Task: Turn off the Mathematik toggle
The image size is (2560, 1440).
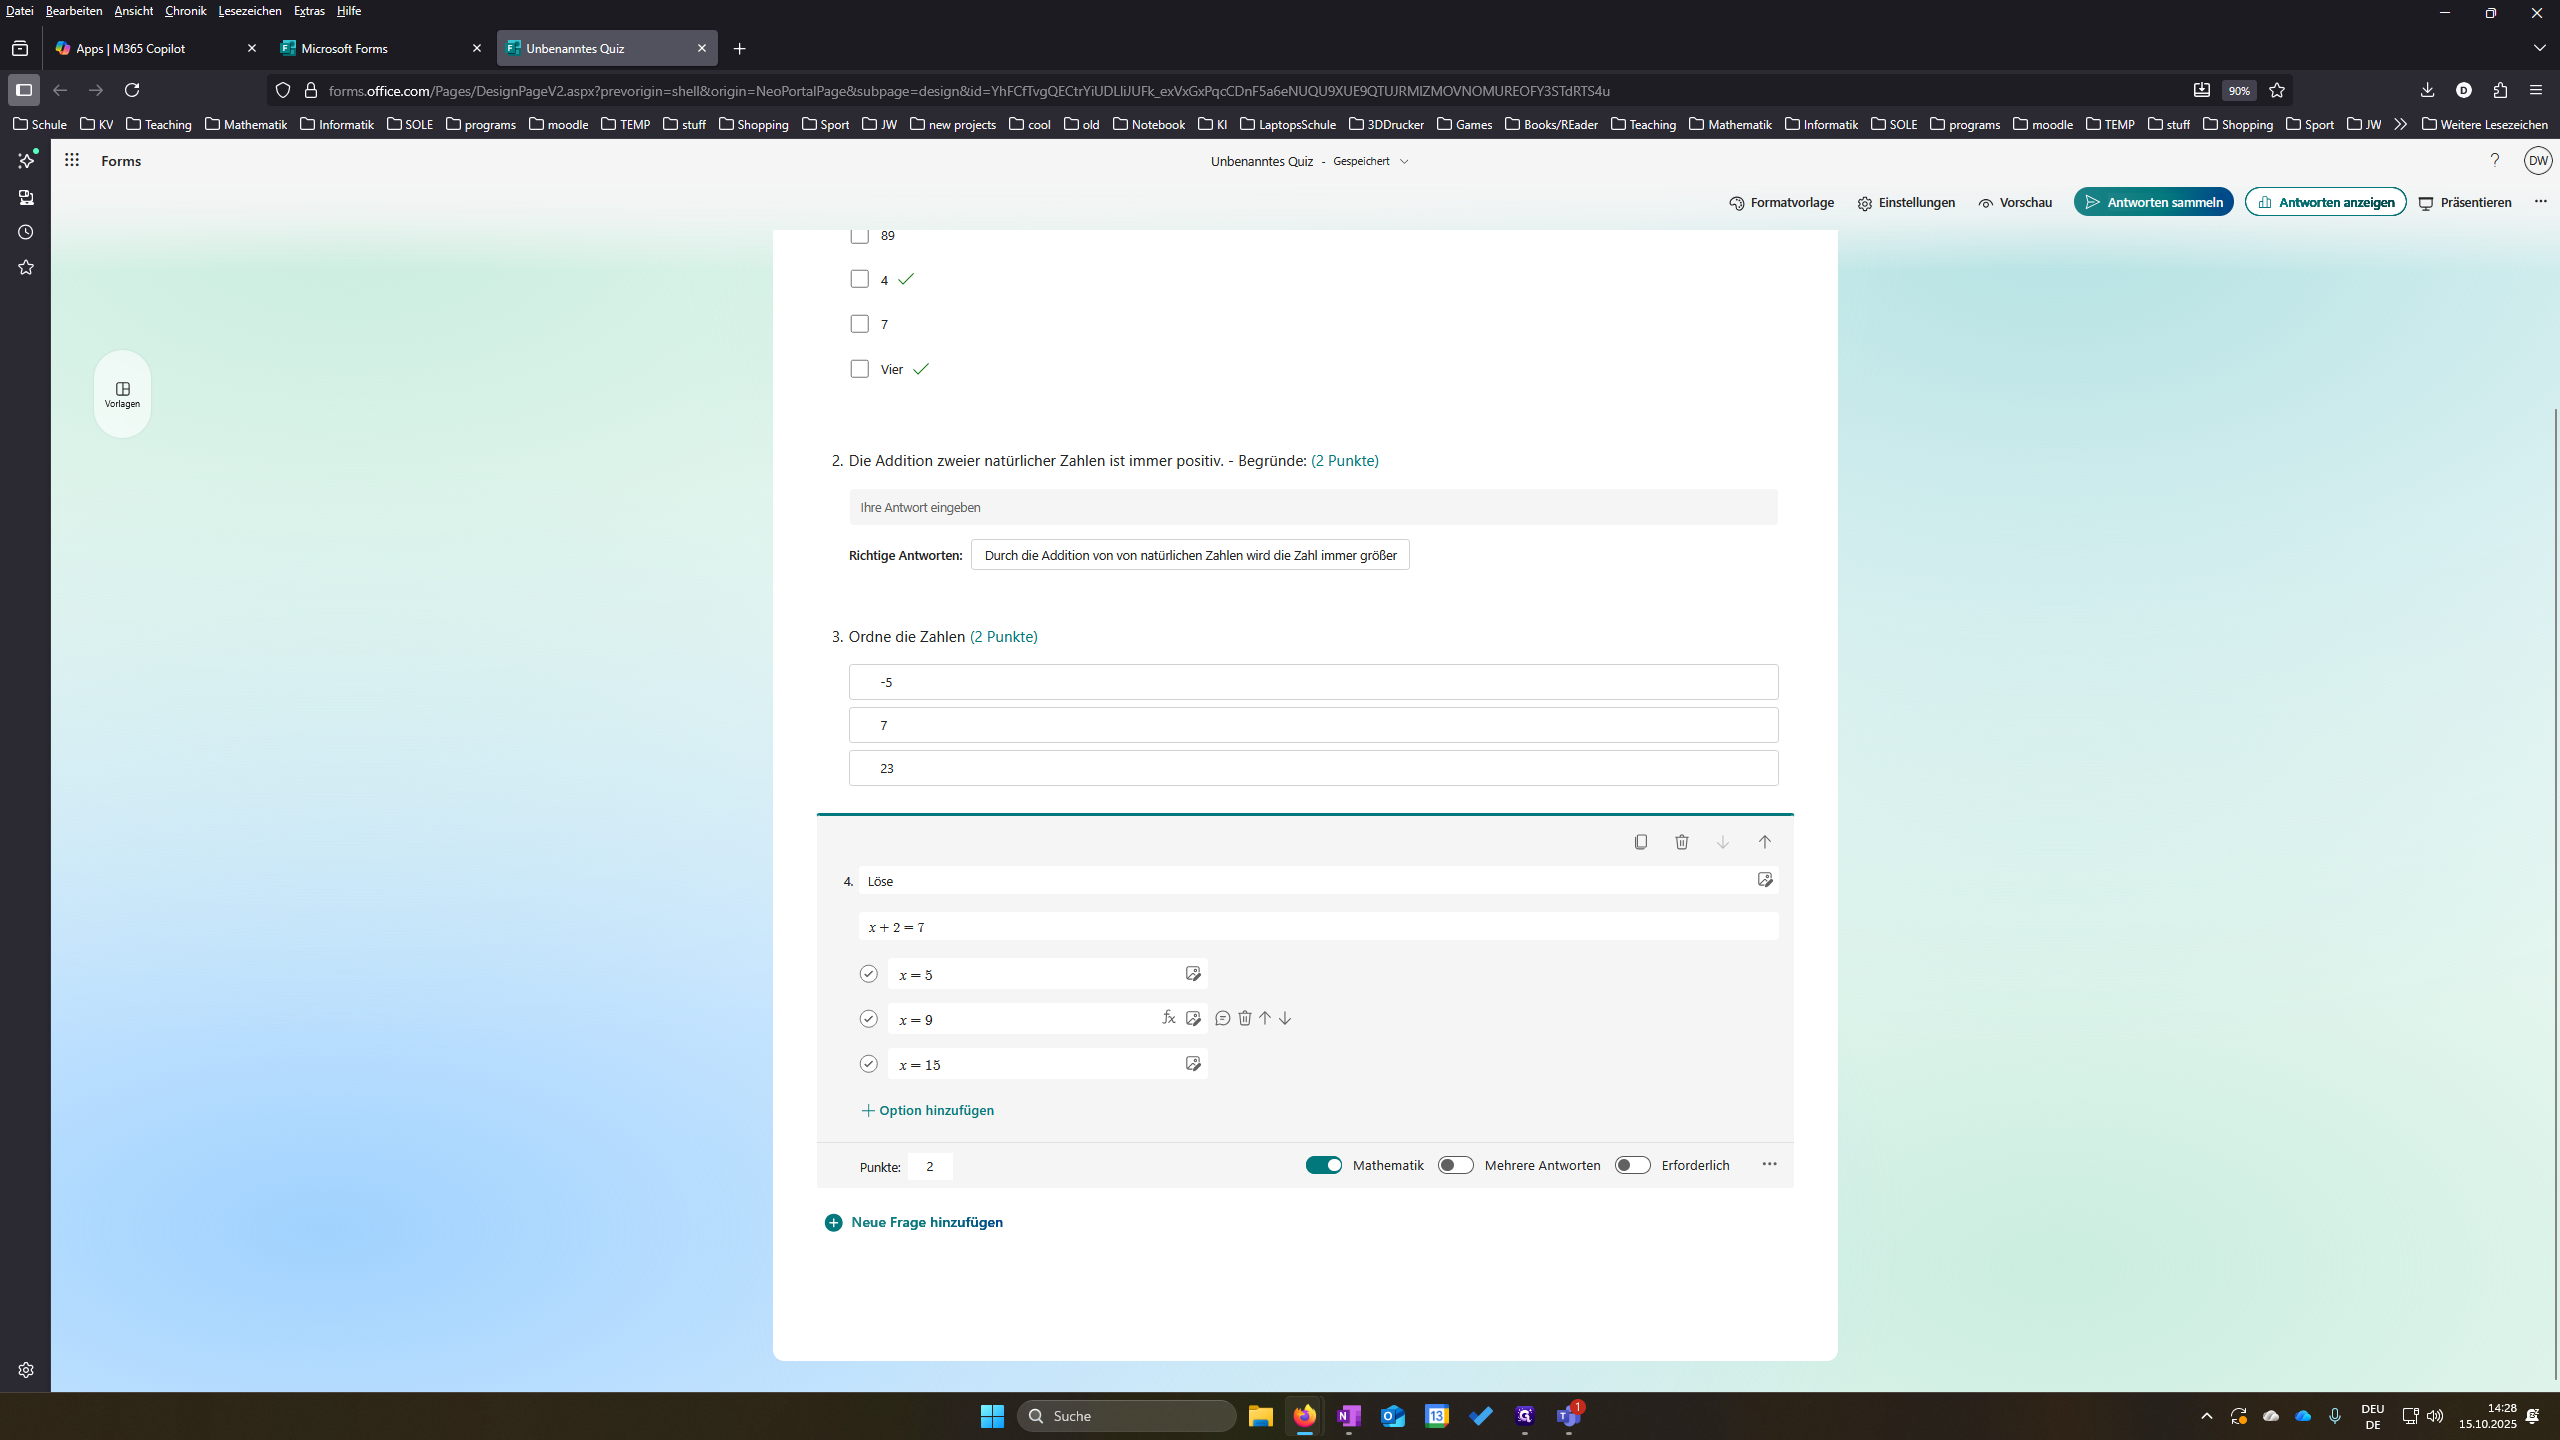Action: tap(1324, 1165)
